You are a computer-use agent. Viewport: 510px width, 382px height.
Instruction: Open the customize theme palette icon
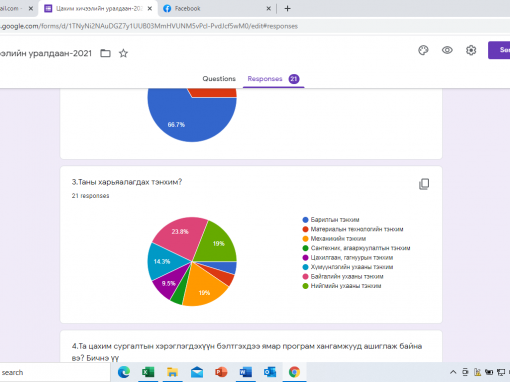(423, 50)
